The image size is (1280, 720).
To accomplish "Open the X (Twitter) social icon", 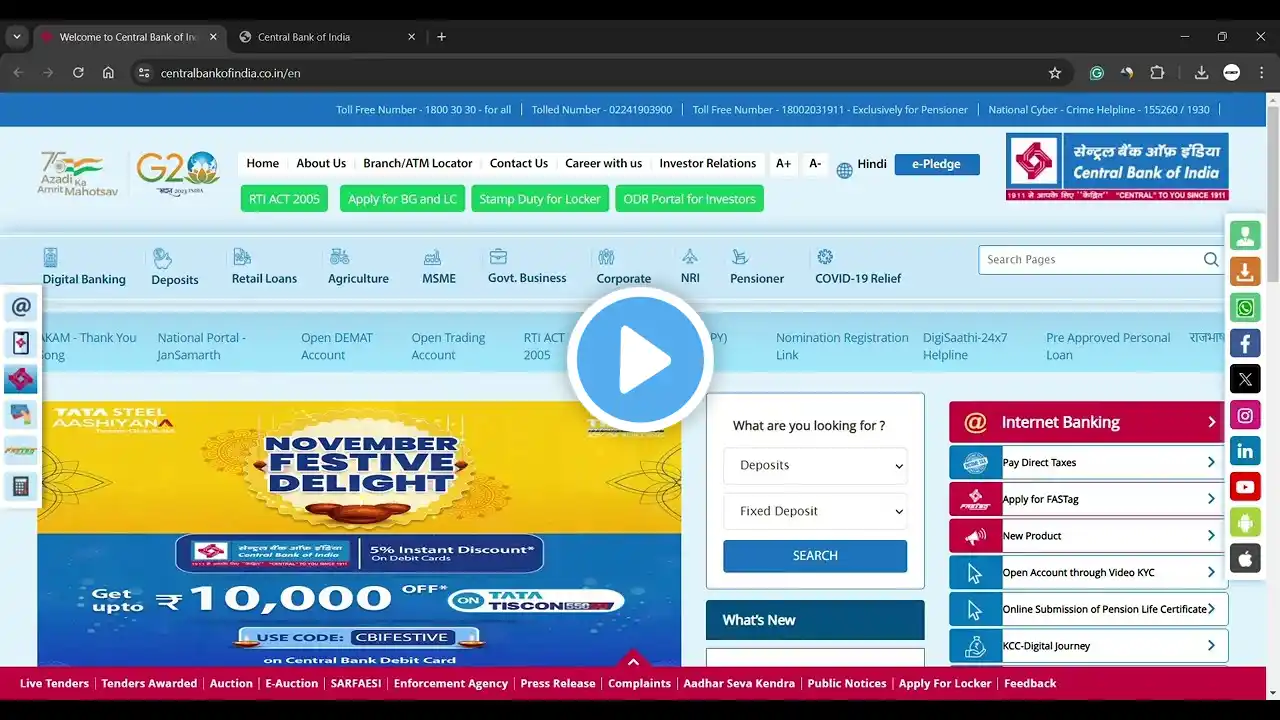I will click(1245, 379).
